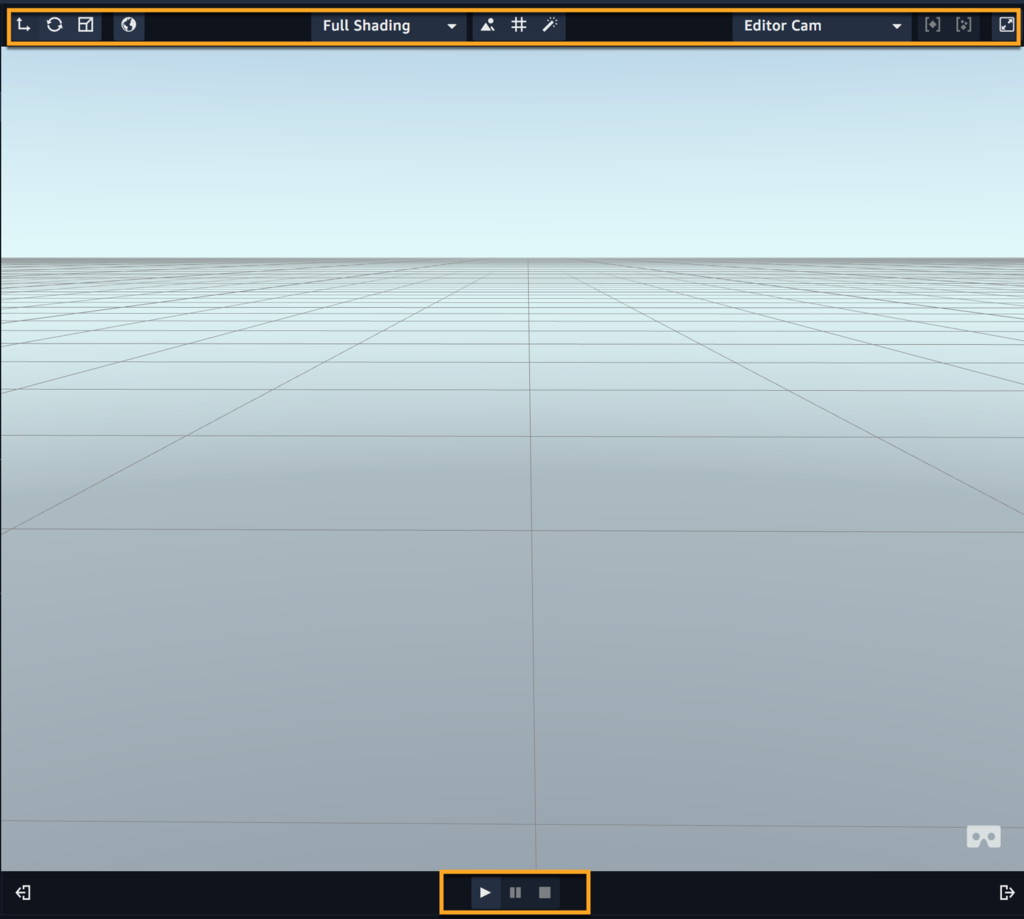Image resolution: width=1024 pixels, height=919 pixels.
Task: Click the second bracket camera frame icon
Action: coord(963,25)
